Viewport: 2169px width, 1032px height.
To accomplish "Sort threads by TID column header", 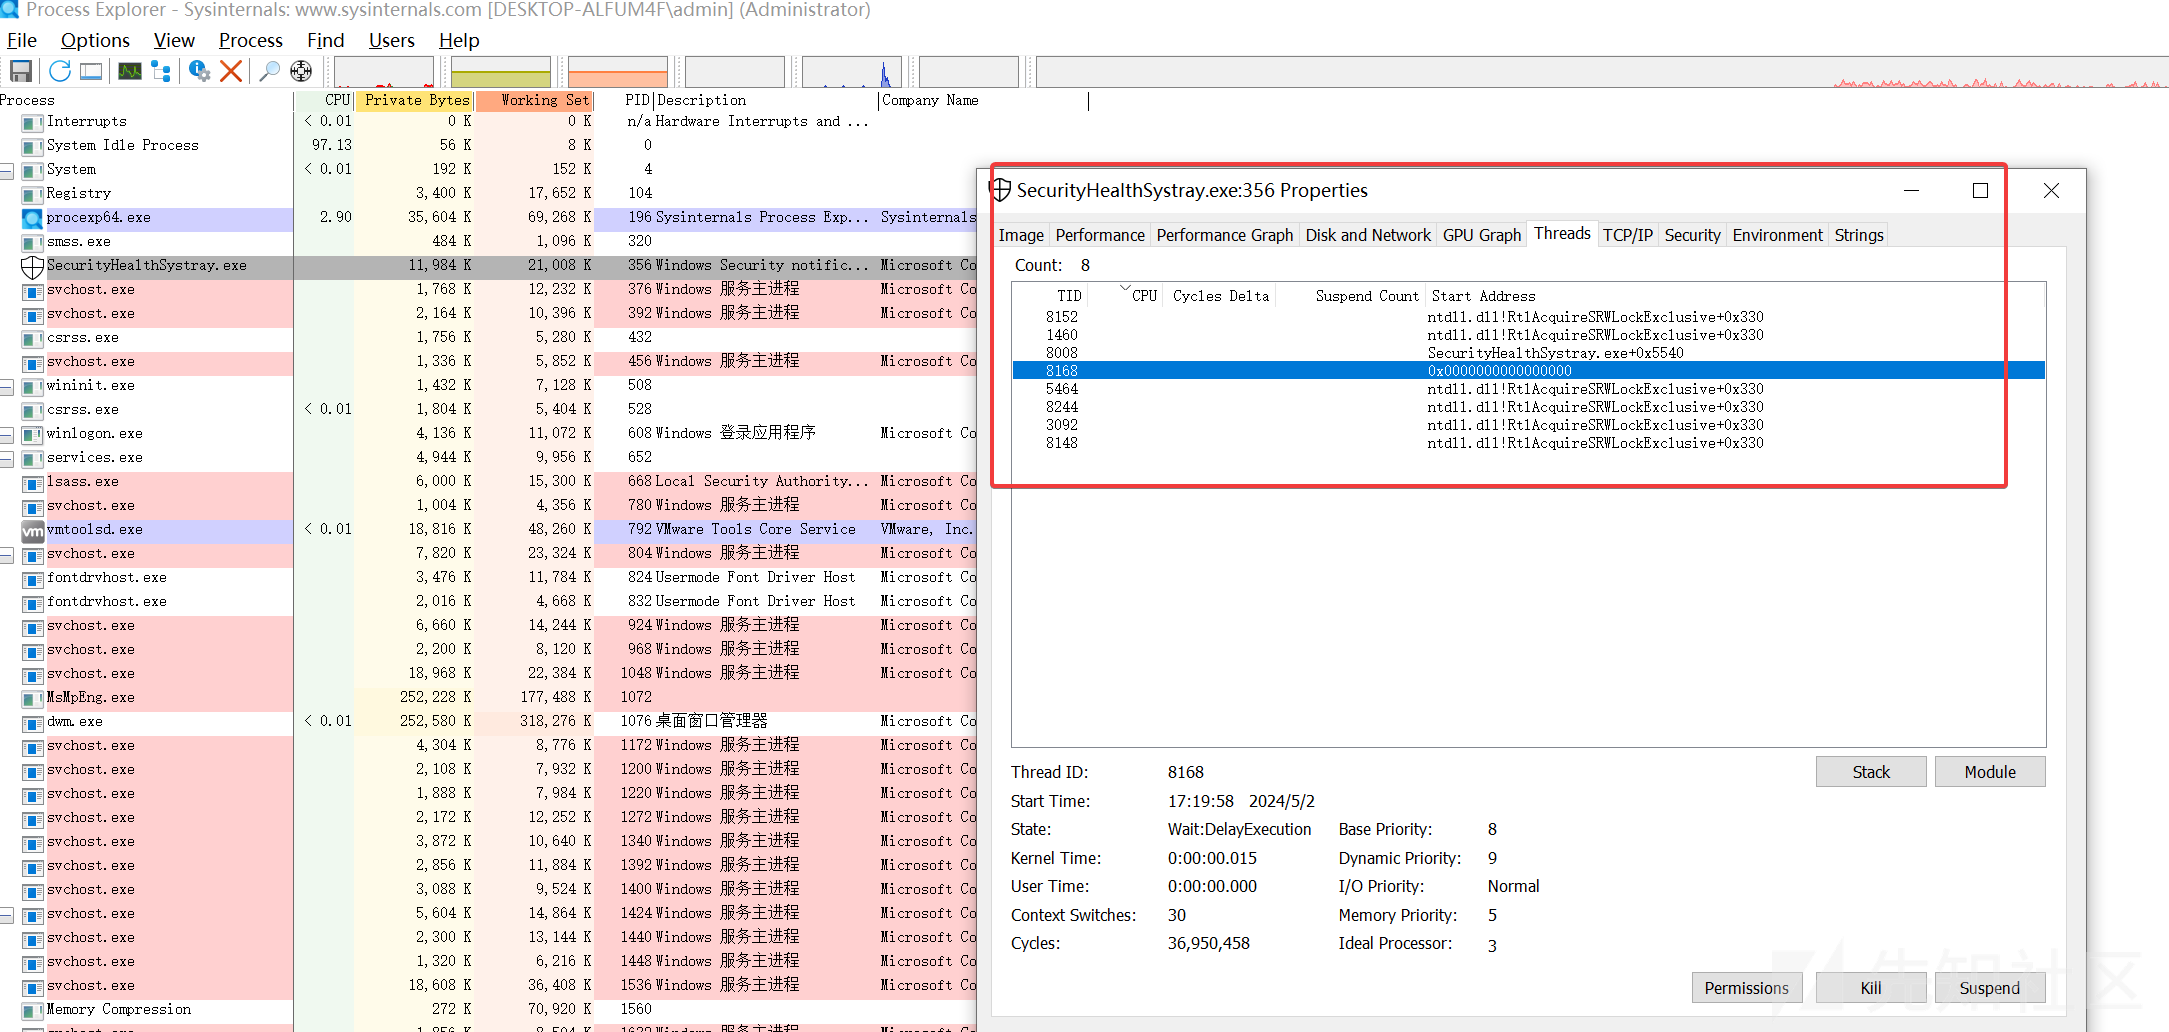I will 1052,296.
